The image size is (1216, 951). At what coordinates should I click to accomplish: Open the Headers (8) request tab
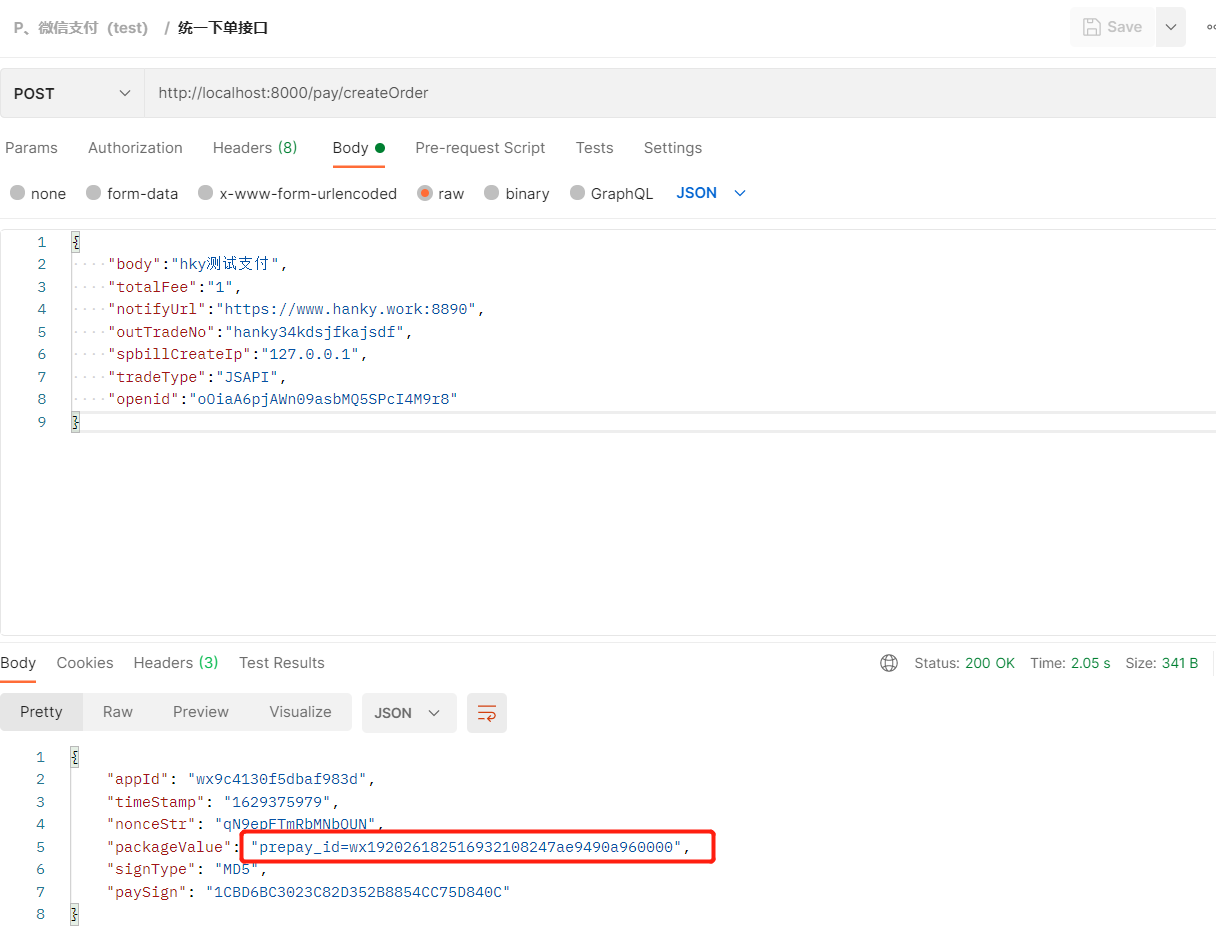pyautogui.click(x=255, y=148)
